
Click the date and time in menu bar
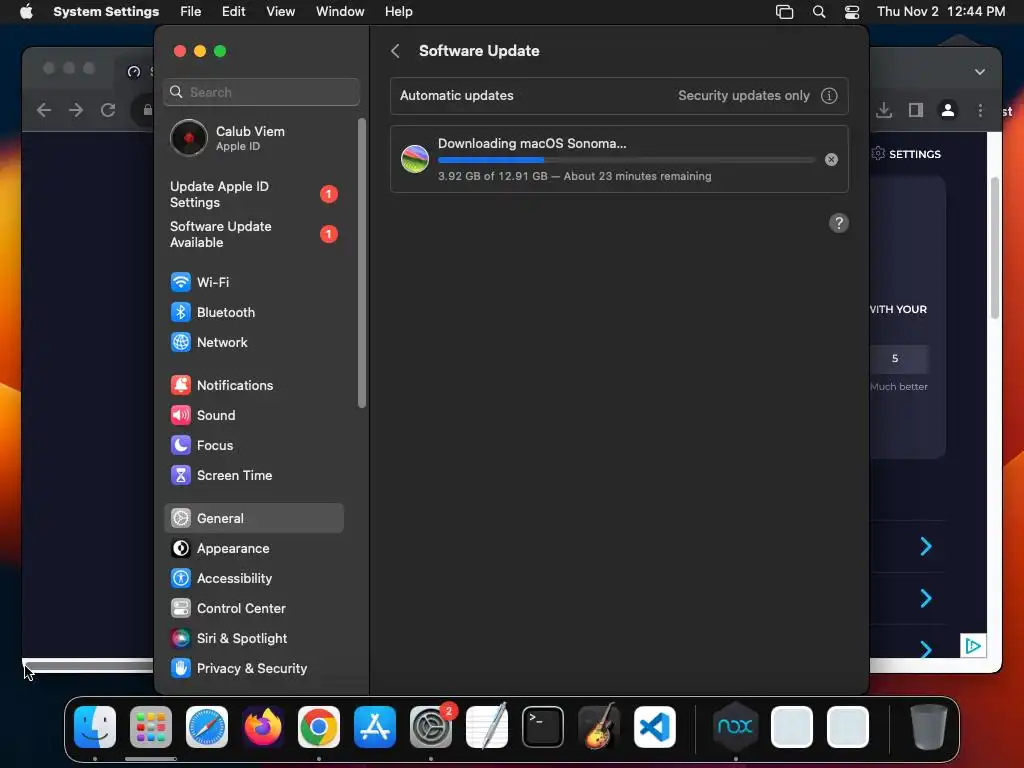[x=940, y=12]
